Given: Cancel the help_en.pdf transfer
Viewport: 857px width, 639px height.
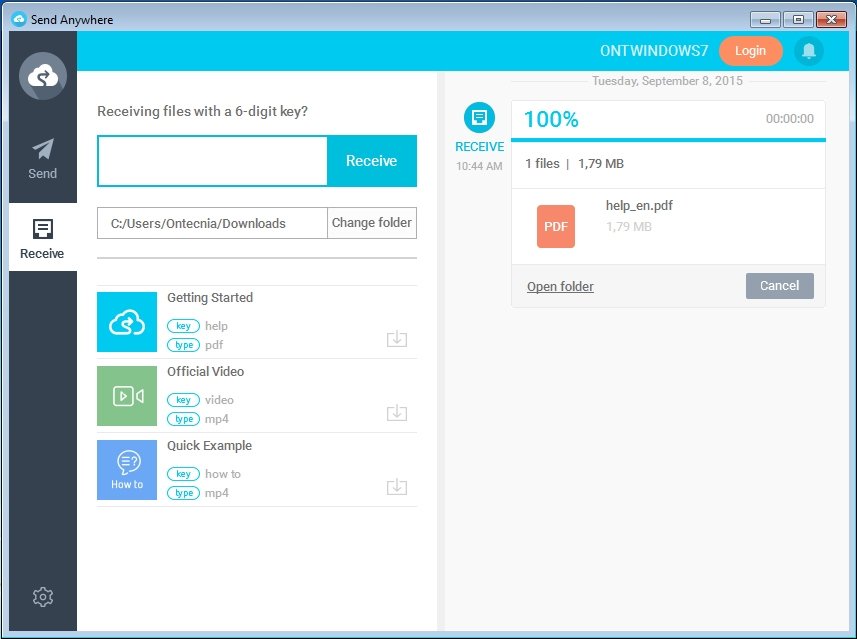Looking at the screenshot, I should (x=779, y=286).
